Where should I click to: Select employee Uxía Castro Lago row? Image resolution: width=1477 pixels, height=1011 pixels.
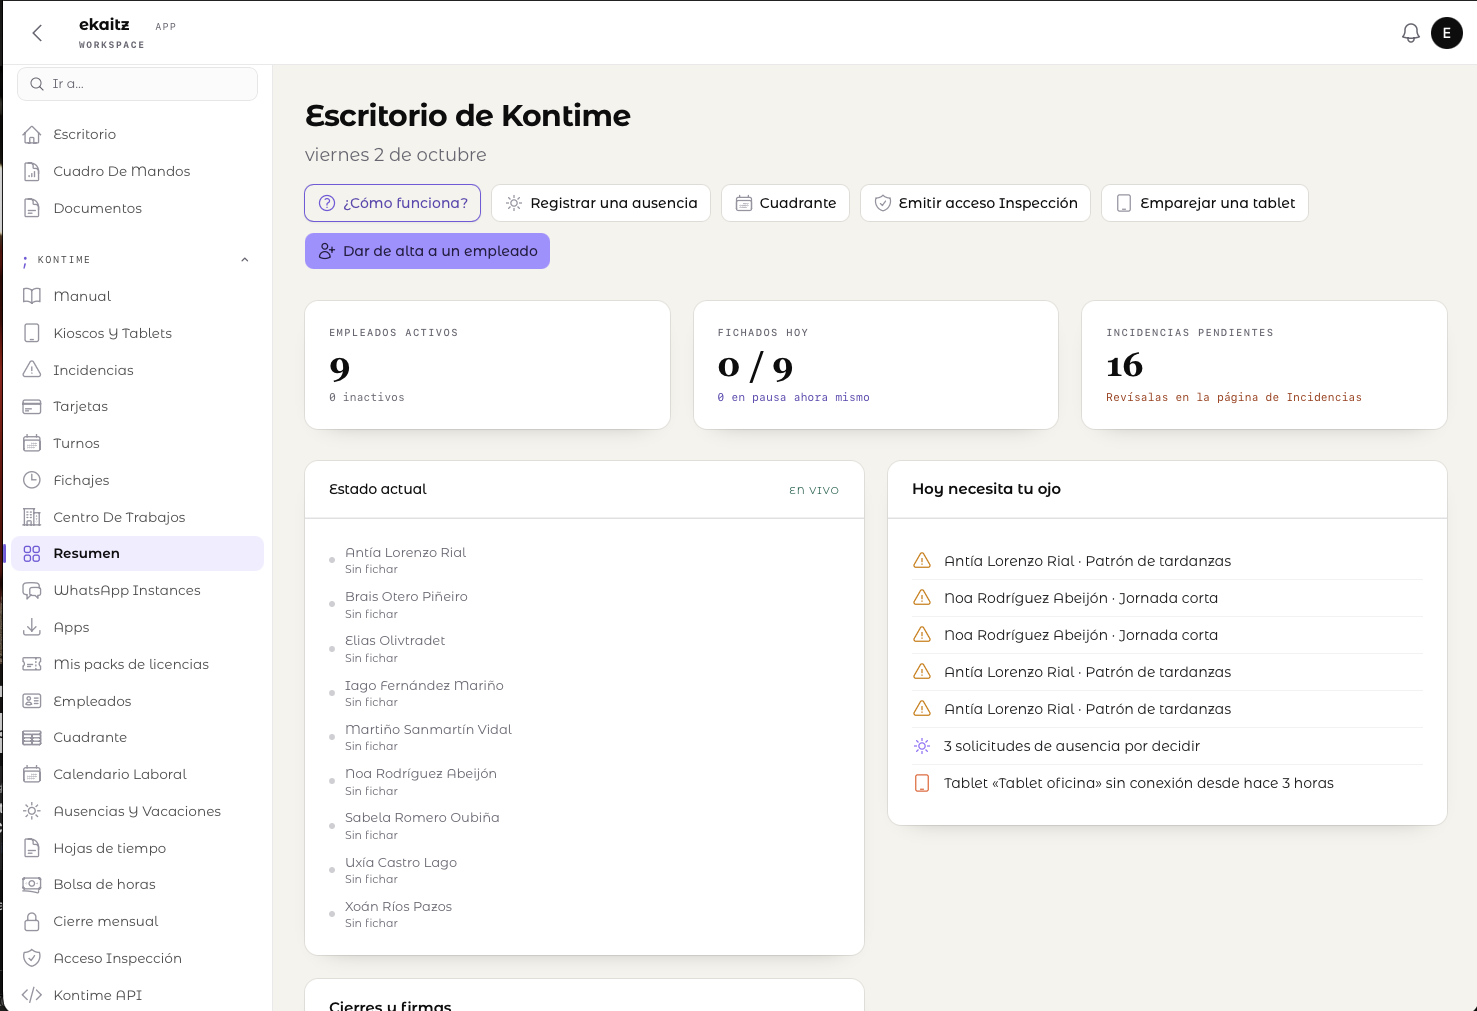click(x=584, y=870)
